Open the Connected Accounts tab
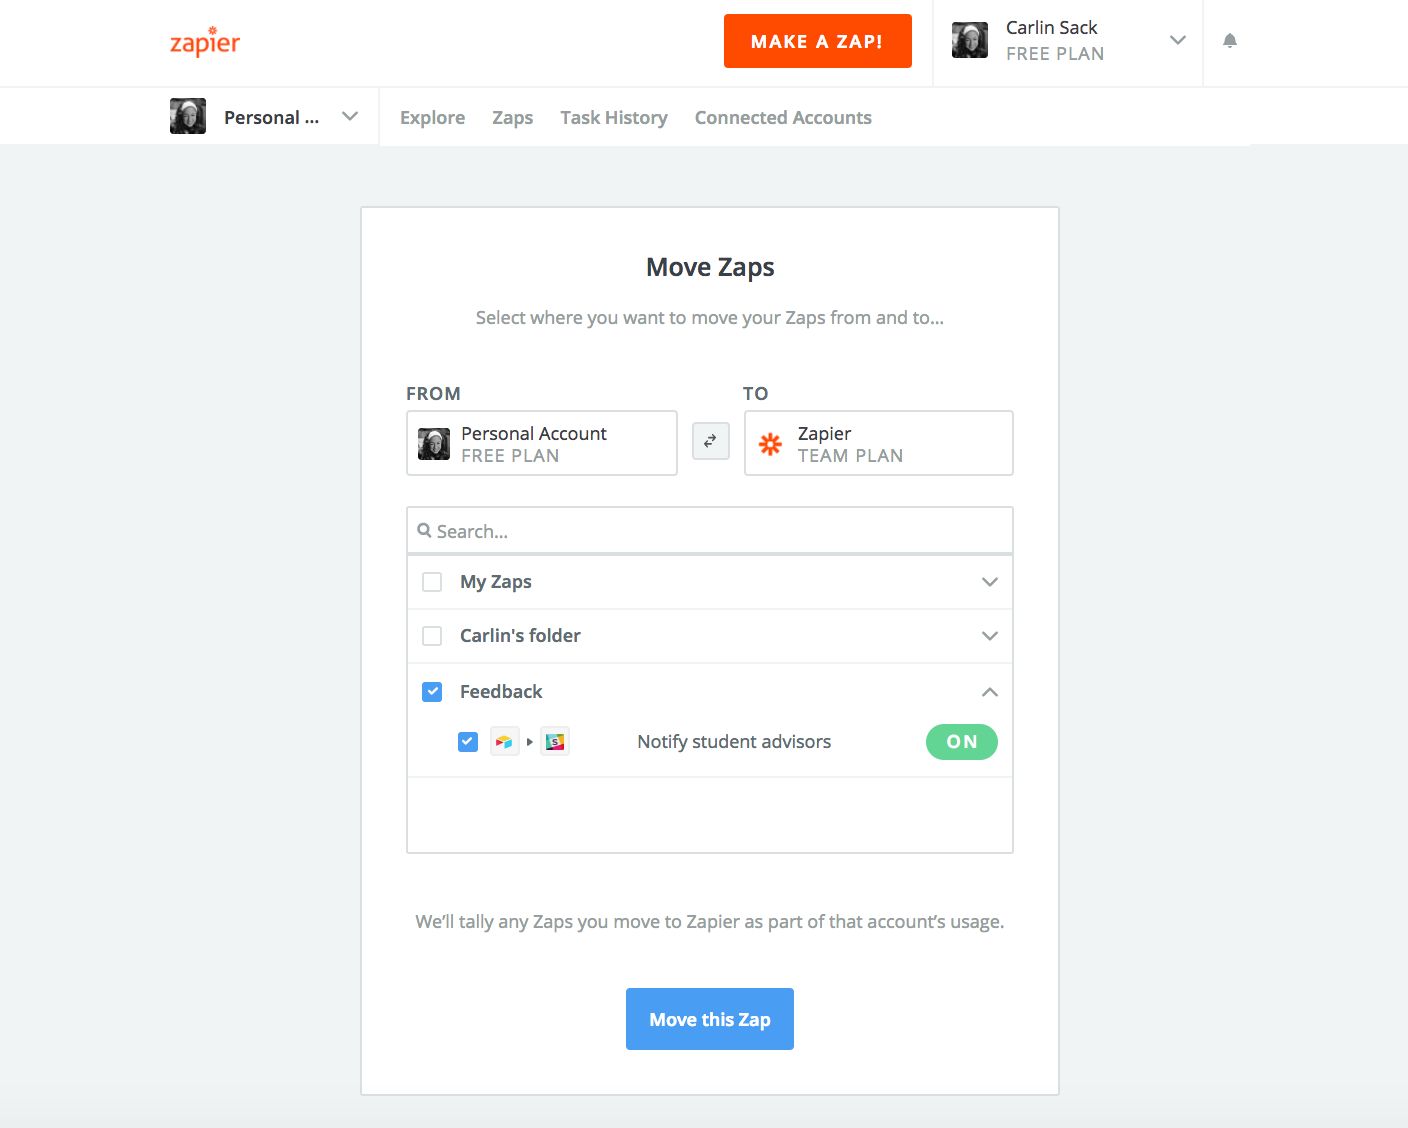 (783, 118)
